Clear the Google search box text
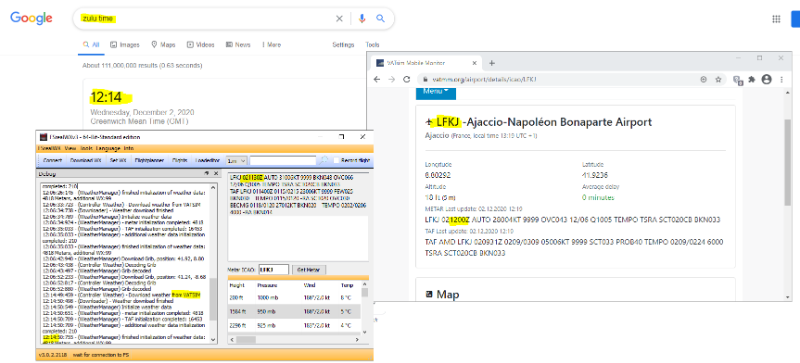The width and height of the screenshot is (800, 363). tap(339, 19)
